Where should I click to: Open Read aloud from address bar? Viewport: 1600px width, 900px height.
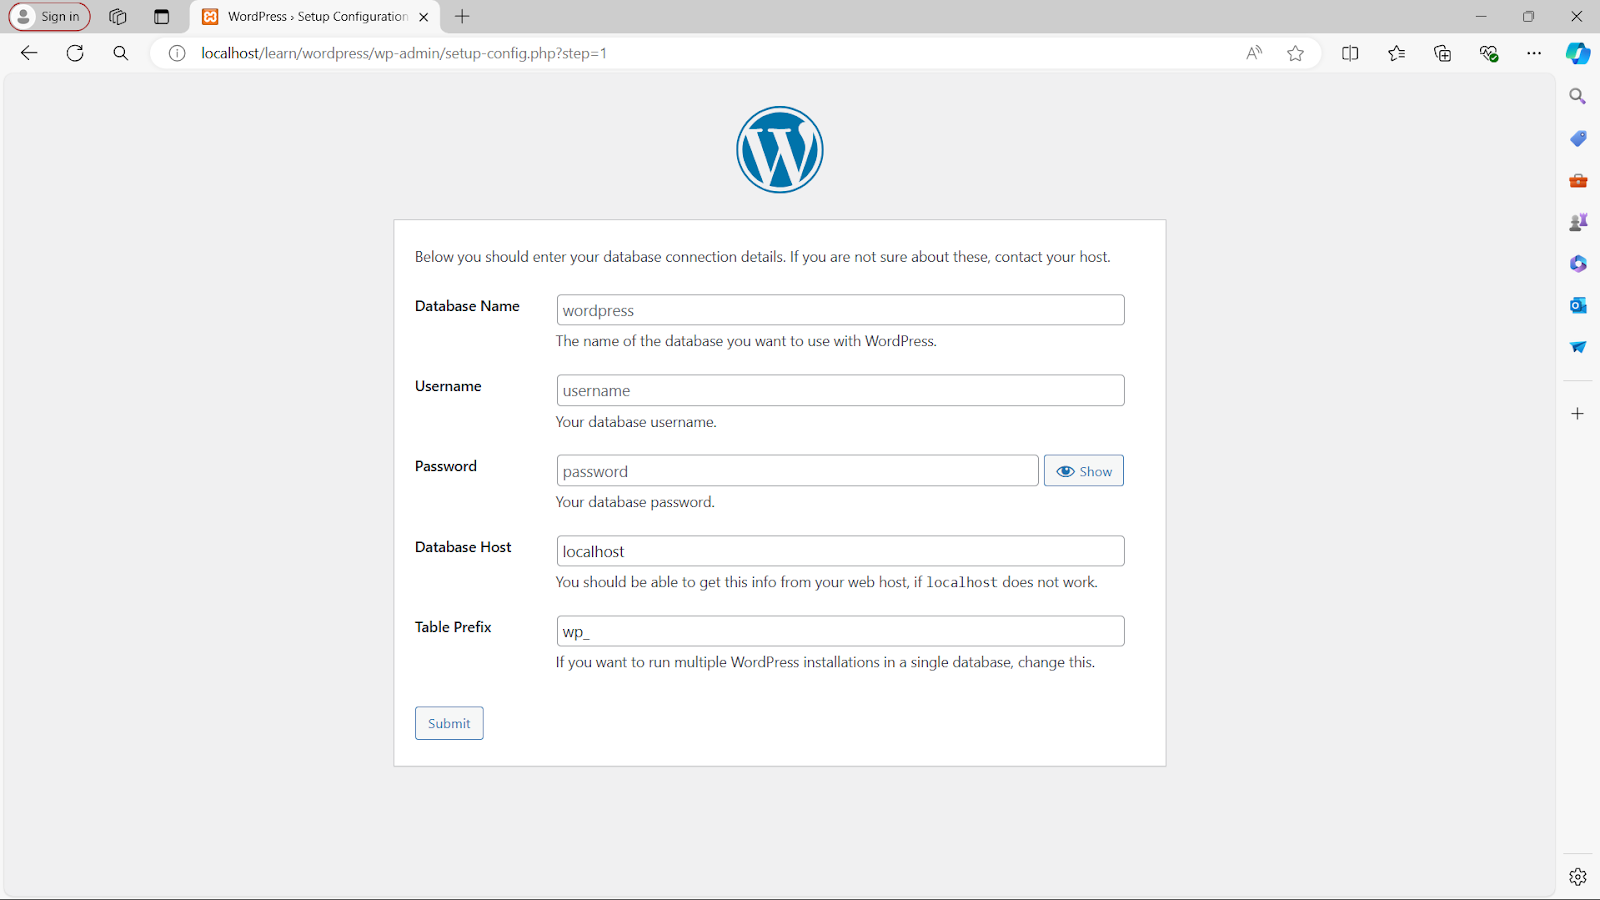coord(1254,53)
